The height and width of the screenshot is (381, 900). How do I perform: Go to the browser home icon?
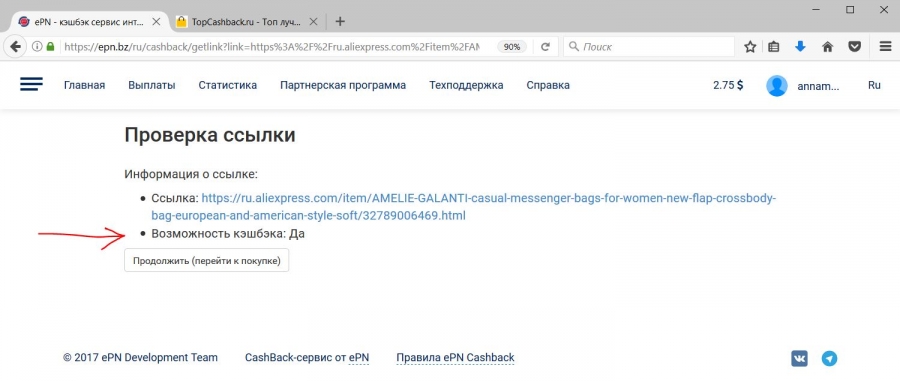[827, 47]
